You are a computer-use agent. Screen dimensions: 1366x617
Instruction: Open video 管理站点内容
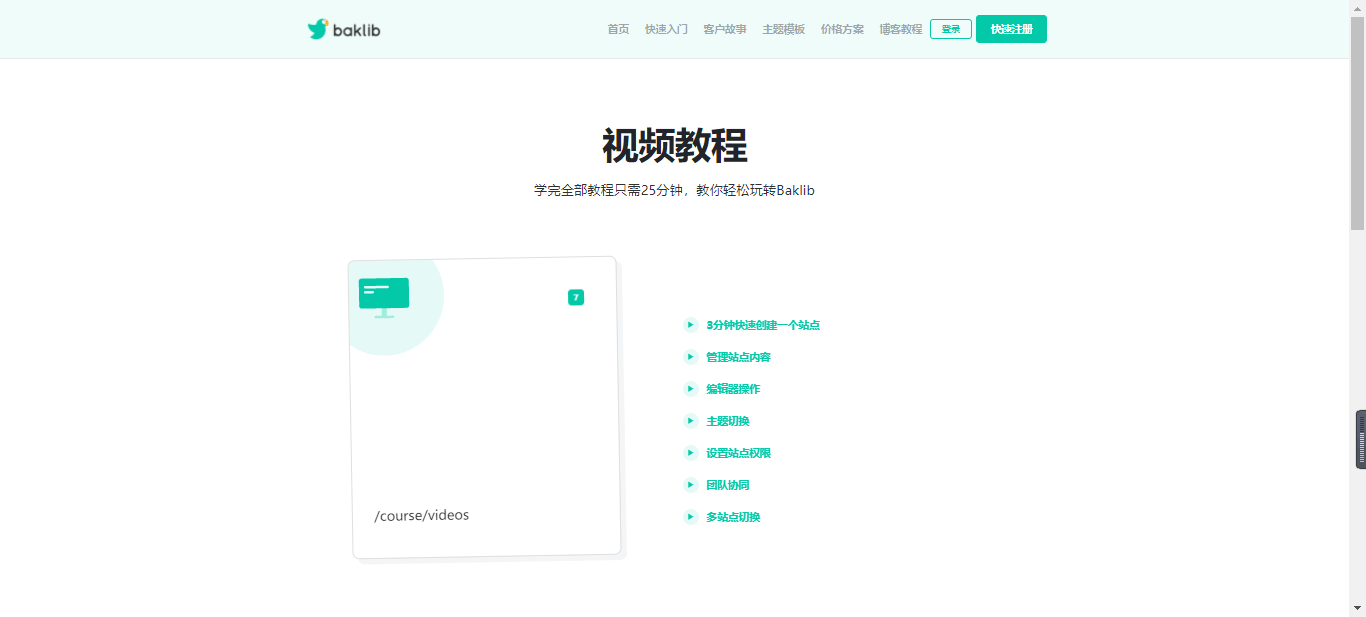pyautogui.click(x=738, y=357)
